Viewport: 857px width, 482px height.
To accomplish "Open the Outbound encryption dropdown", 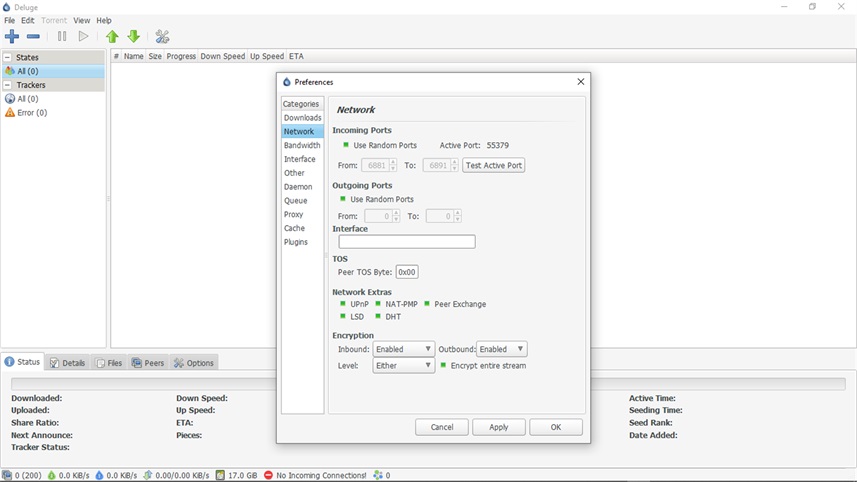I will (x=502, y=349).
